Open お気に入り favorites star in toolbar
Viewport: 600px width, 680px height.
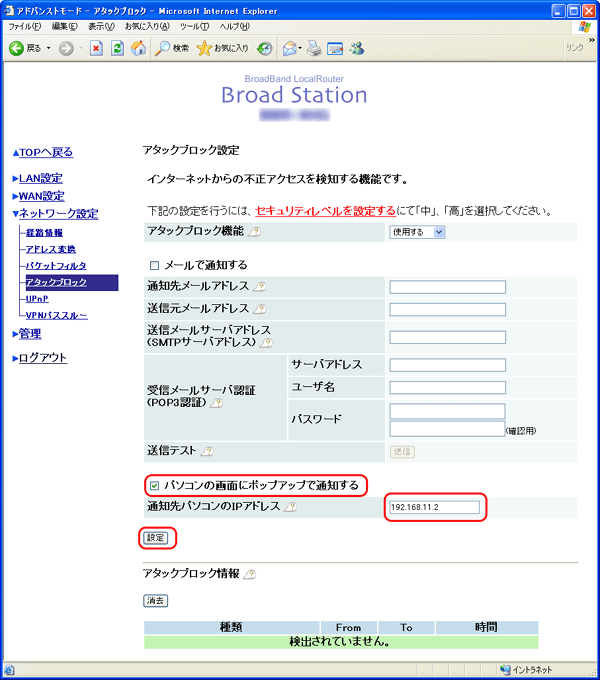(222, 48)
